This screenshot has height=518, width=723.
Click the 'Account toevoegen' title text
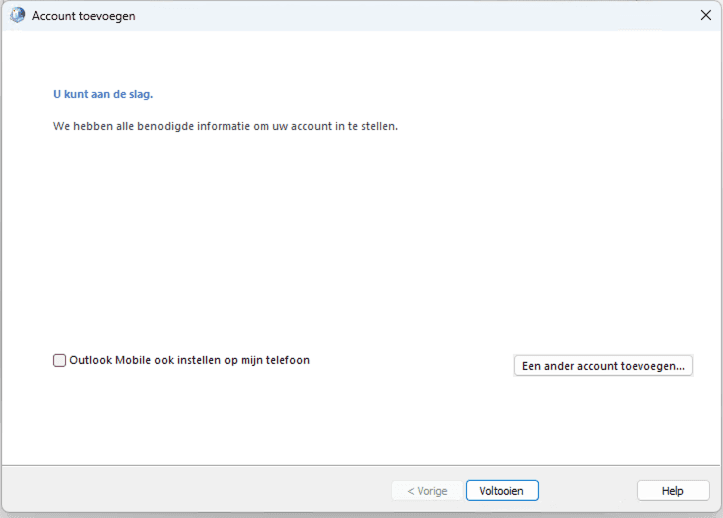tap(83, 16)
